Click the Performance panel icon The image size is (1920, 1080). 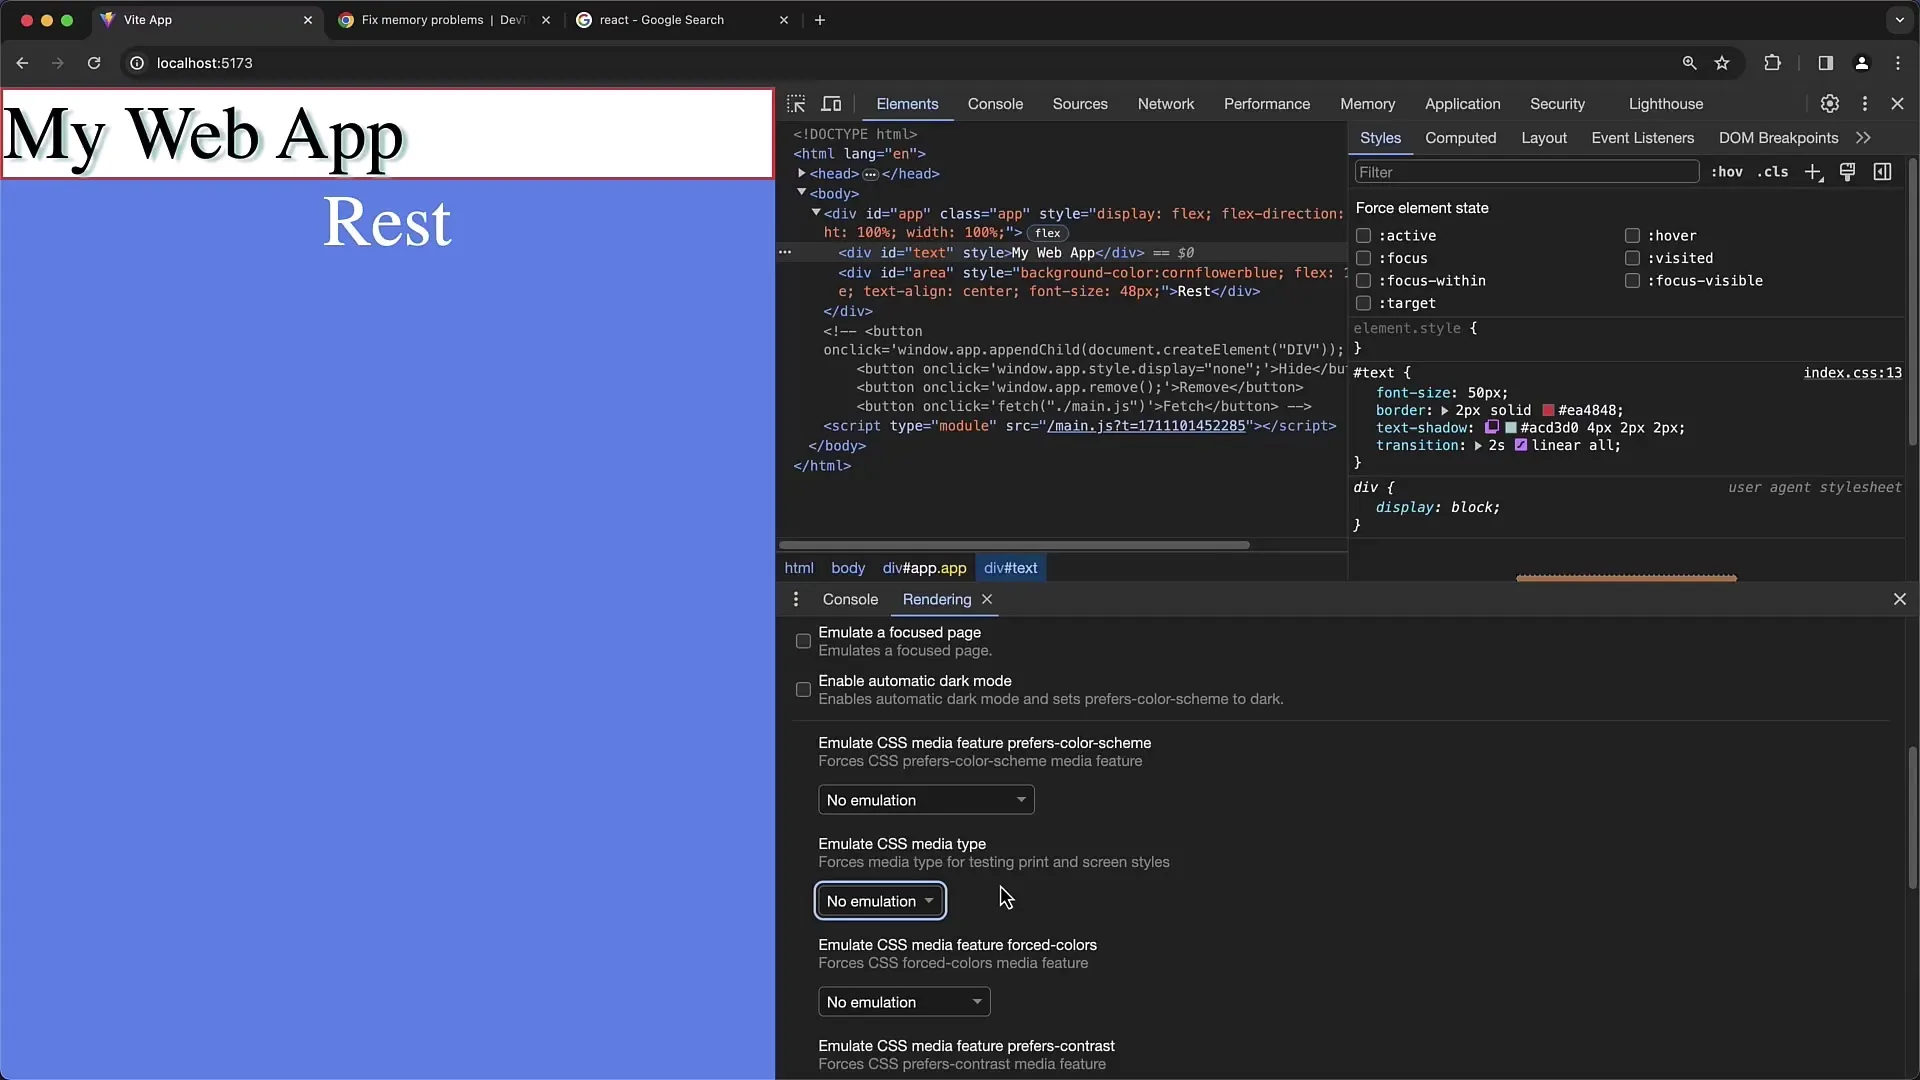1266,103
